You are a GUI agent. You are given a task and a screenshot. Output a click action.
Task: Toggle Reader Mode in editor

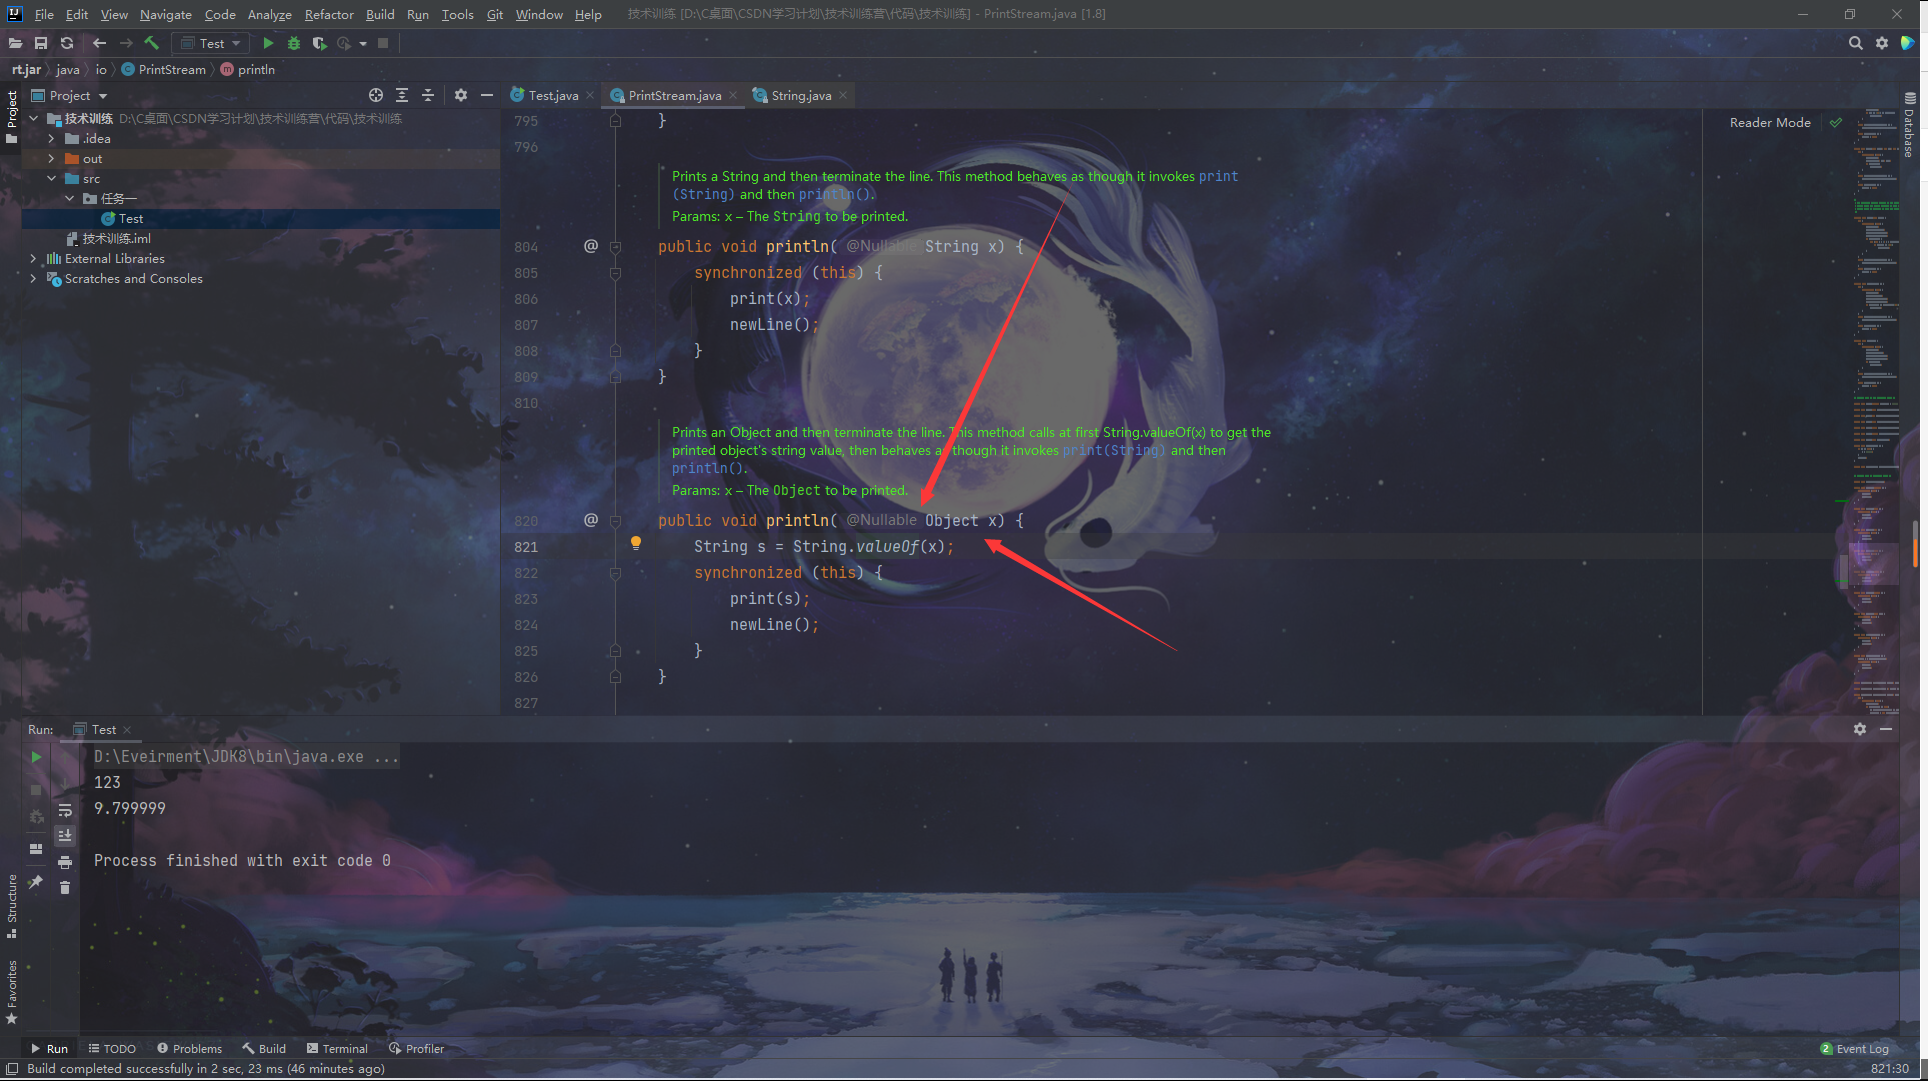[1769, 122]
